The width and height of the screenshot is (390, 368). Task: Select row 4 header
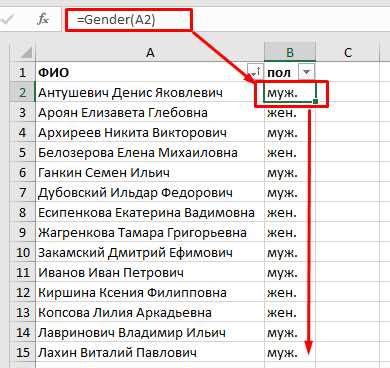(x=22, y=132)
